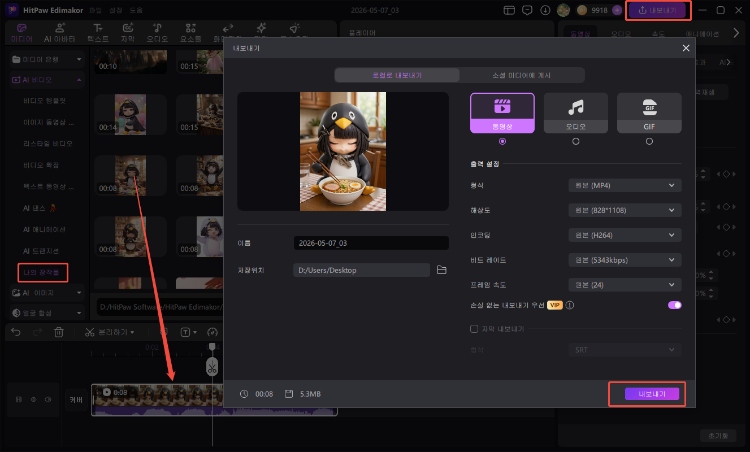Open the format dropdown showing MP4
This screenshot has width=750, height=452.
point(625,186)
